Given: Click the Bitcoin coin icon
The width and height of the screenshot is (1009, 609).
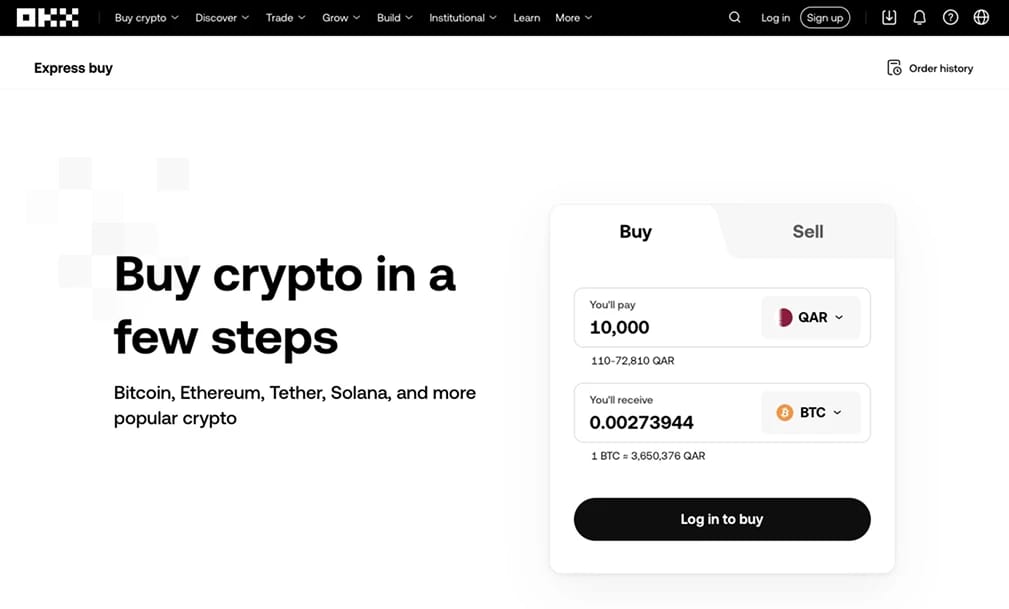Looking at the screenshot, I should point(785,412).
